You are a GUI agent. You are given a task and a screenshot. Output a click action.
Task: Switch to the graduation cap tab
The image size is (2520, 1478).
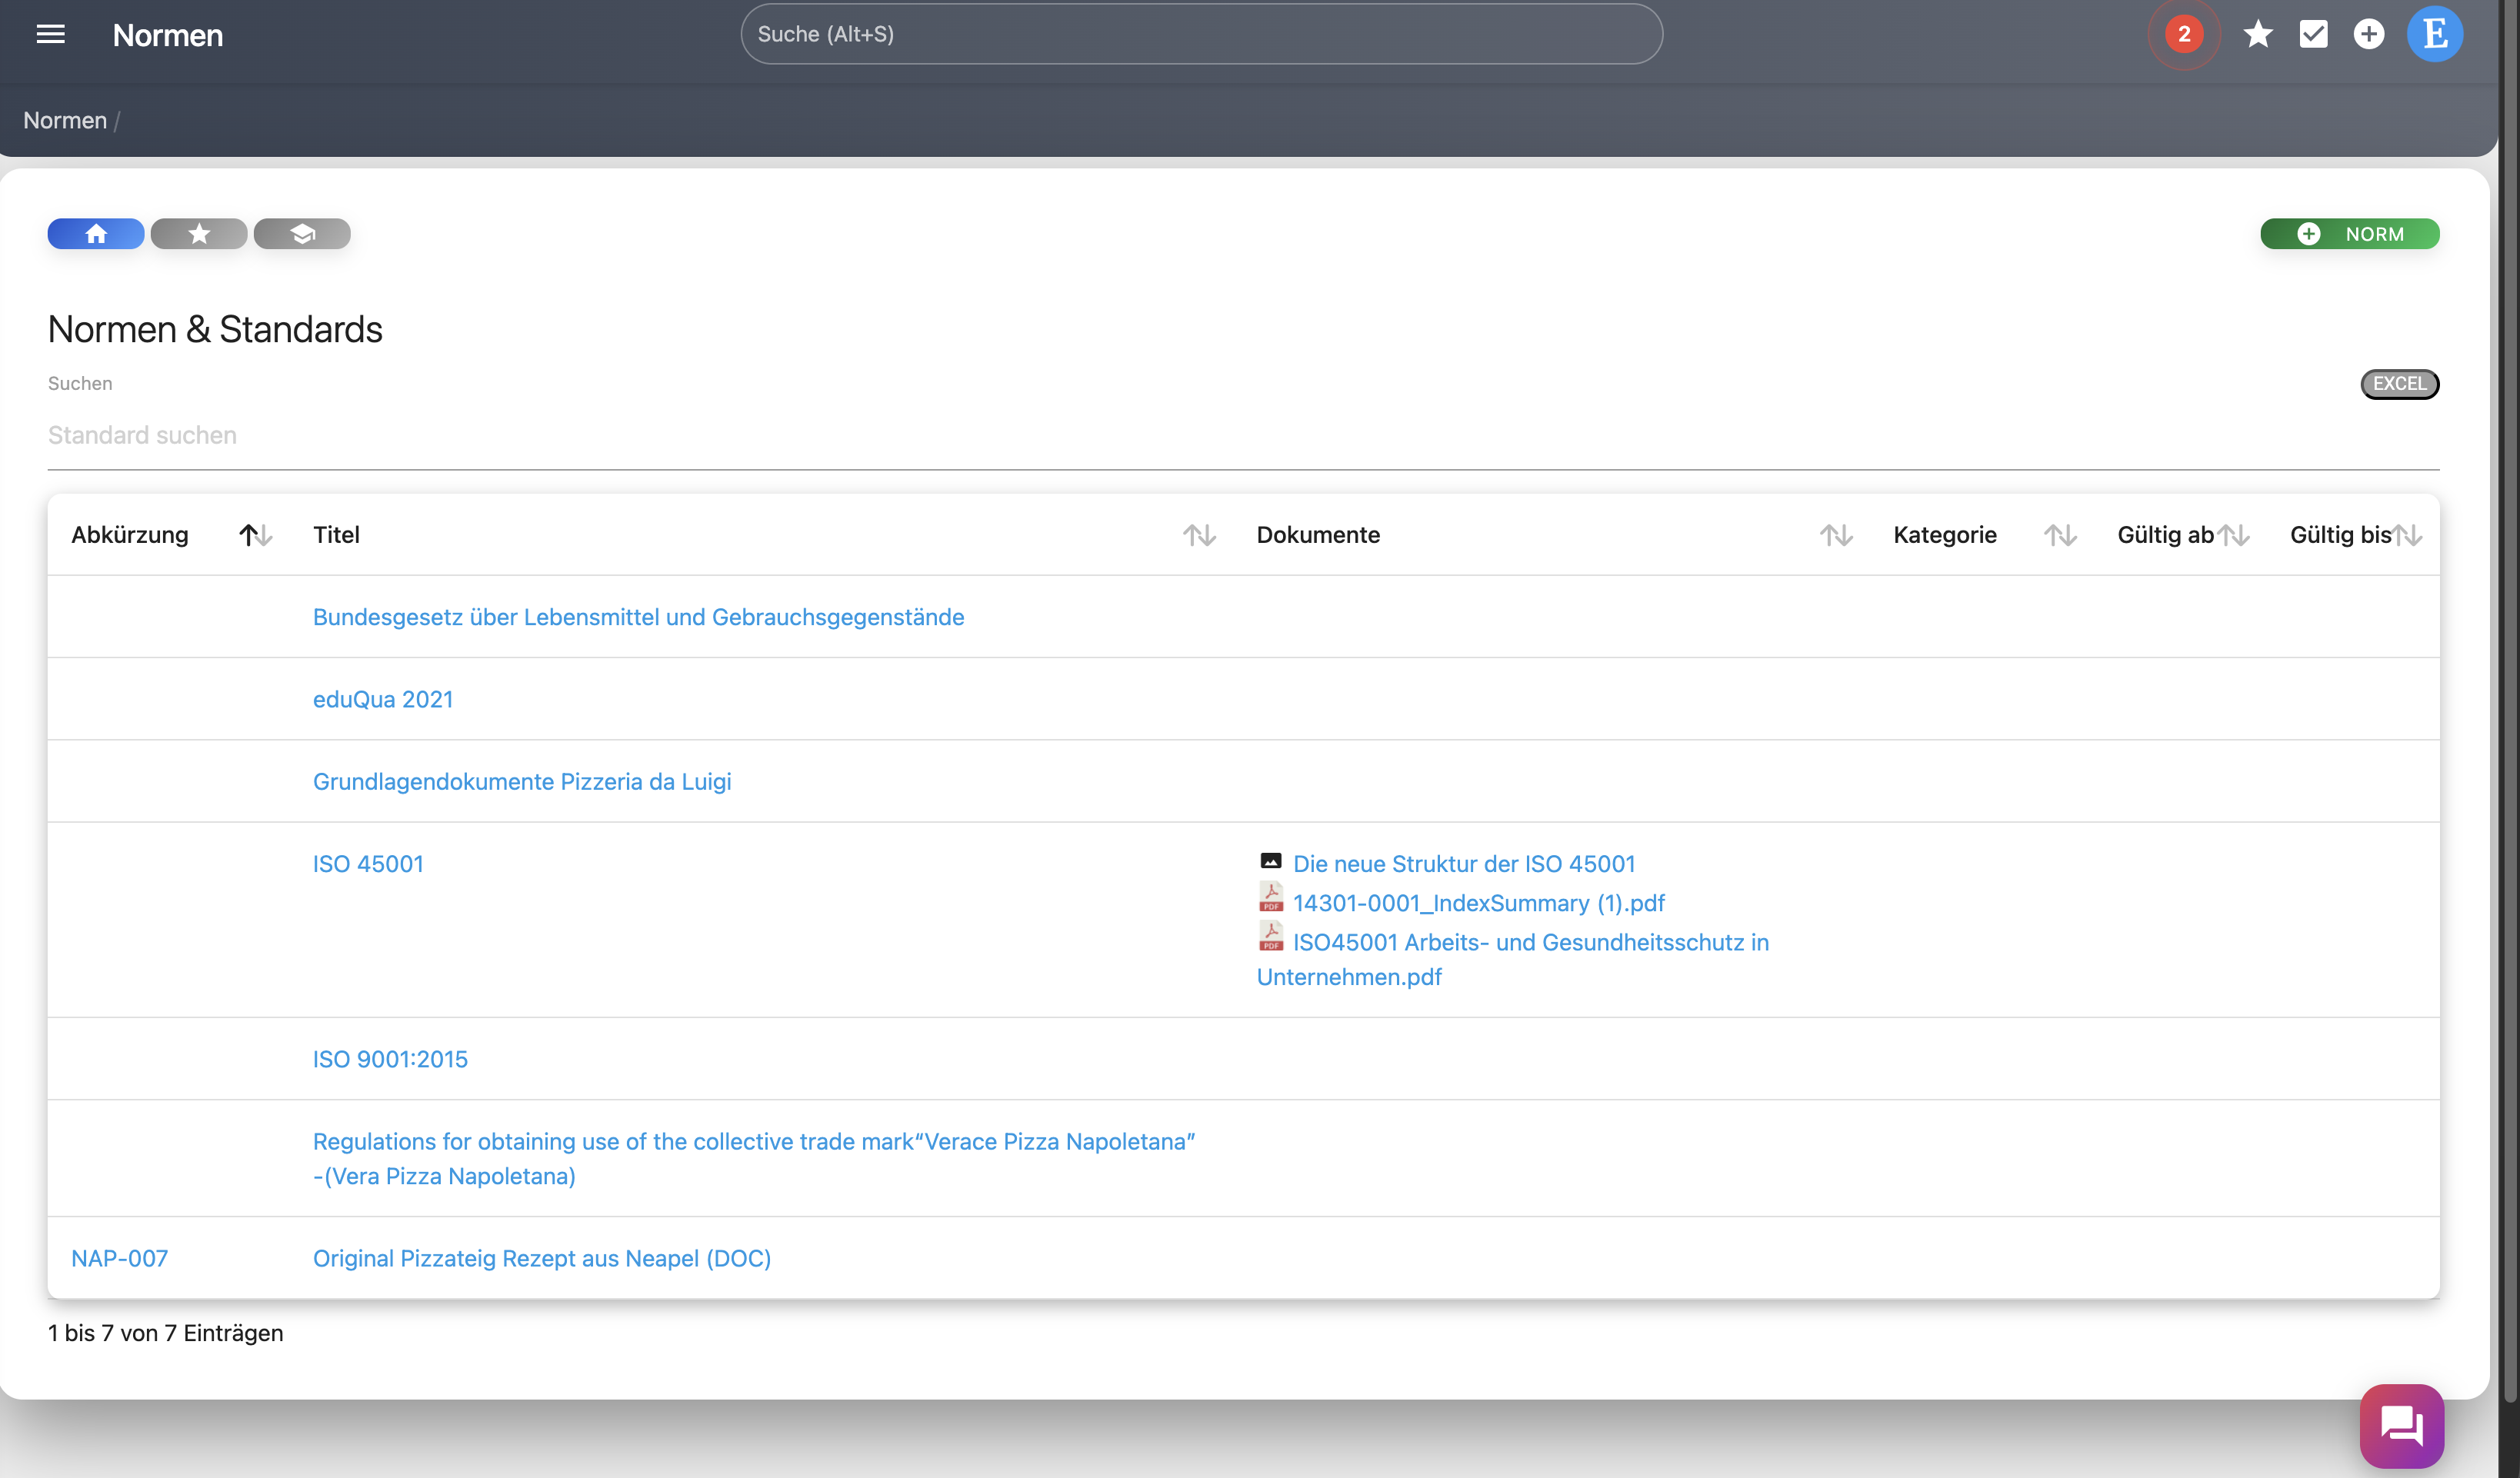pos(302,234)
